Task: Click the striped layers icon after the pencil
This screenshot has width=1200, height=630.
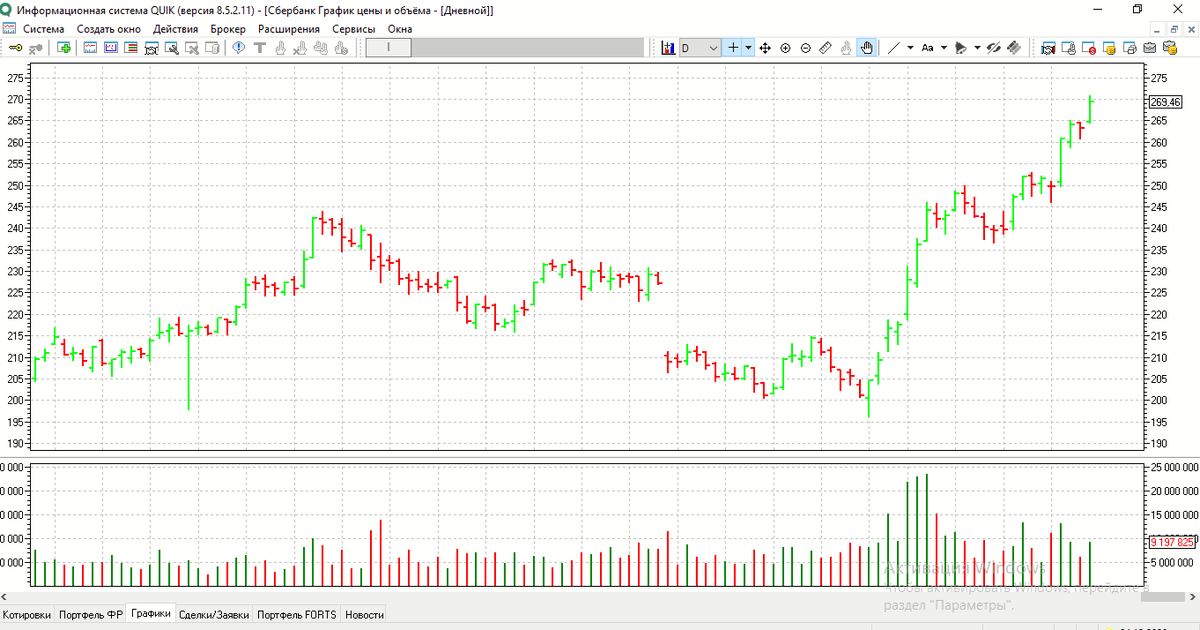Action: 1013,47
